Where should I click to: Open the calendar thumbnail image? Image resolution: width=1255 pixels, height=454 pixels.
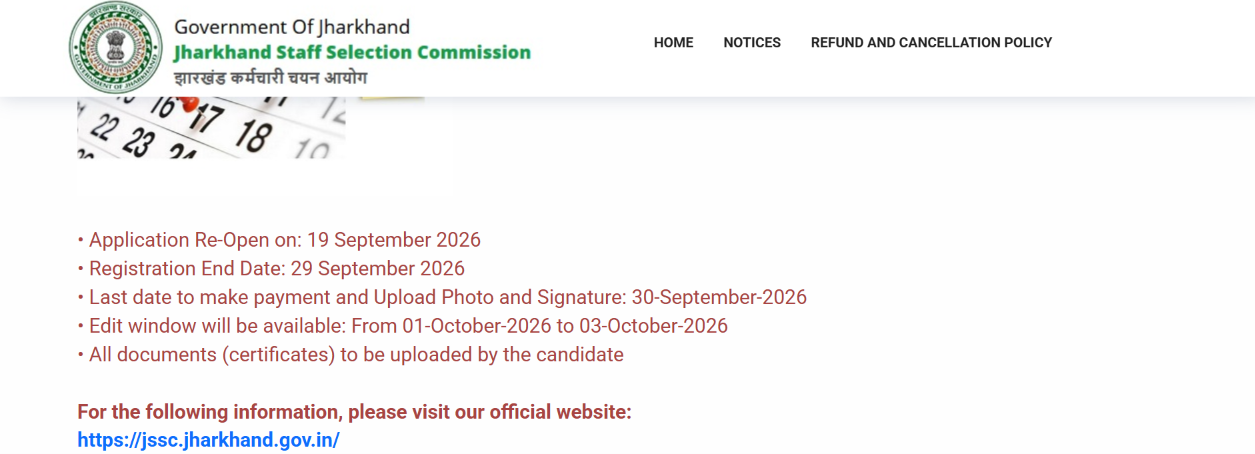(x=211, y=128)
